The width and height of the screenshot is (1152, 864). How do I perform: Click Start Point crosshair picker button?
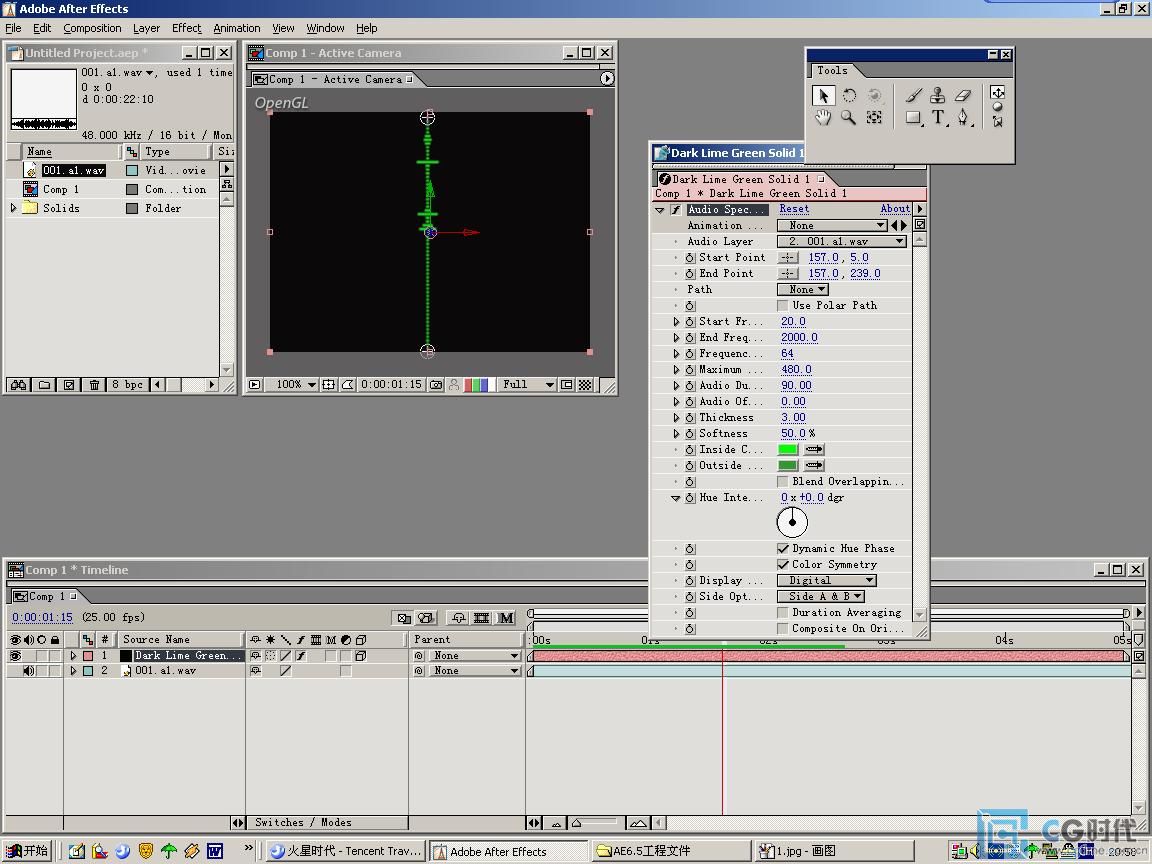(x=788, y=257)
